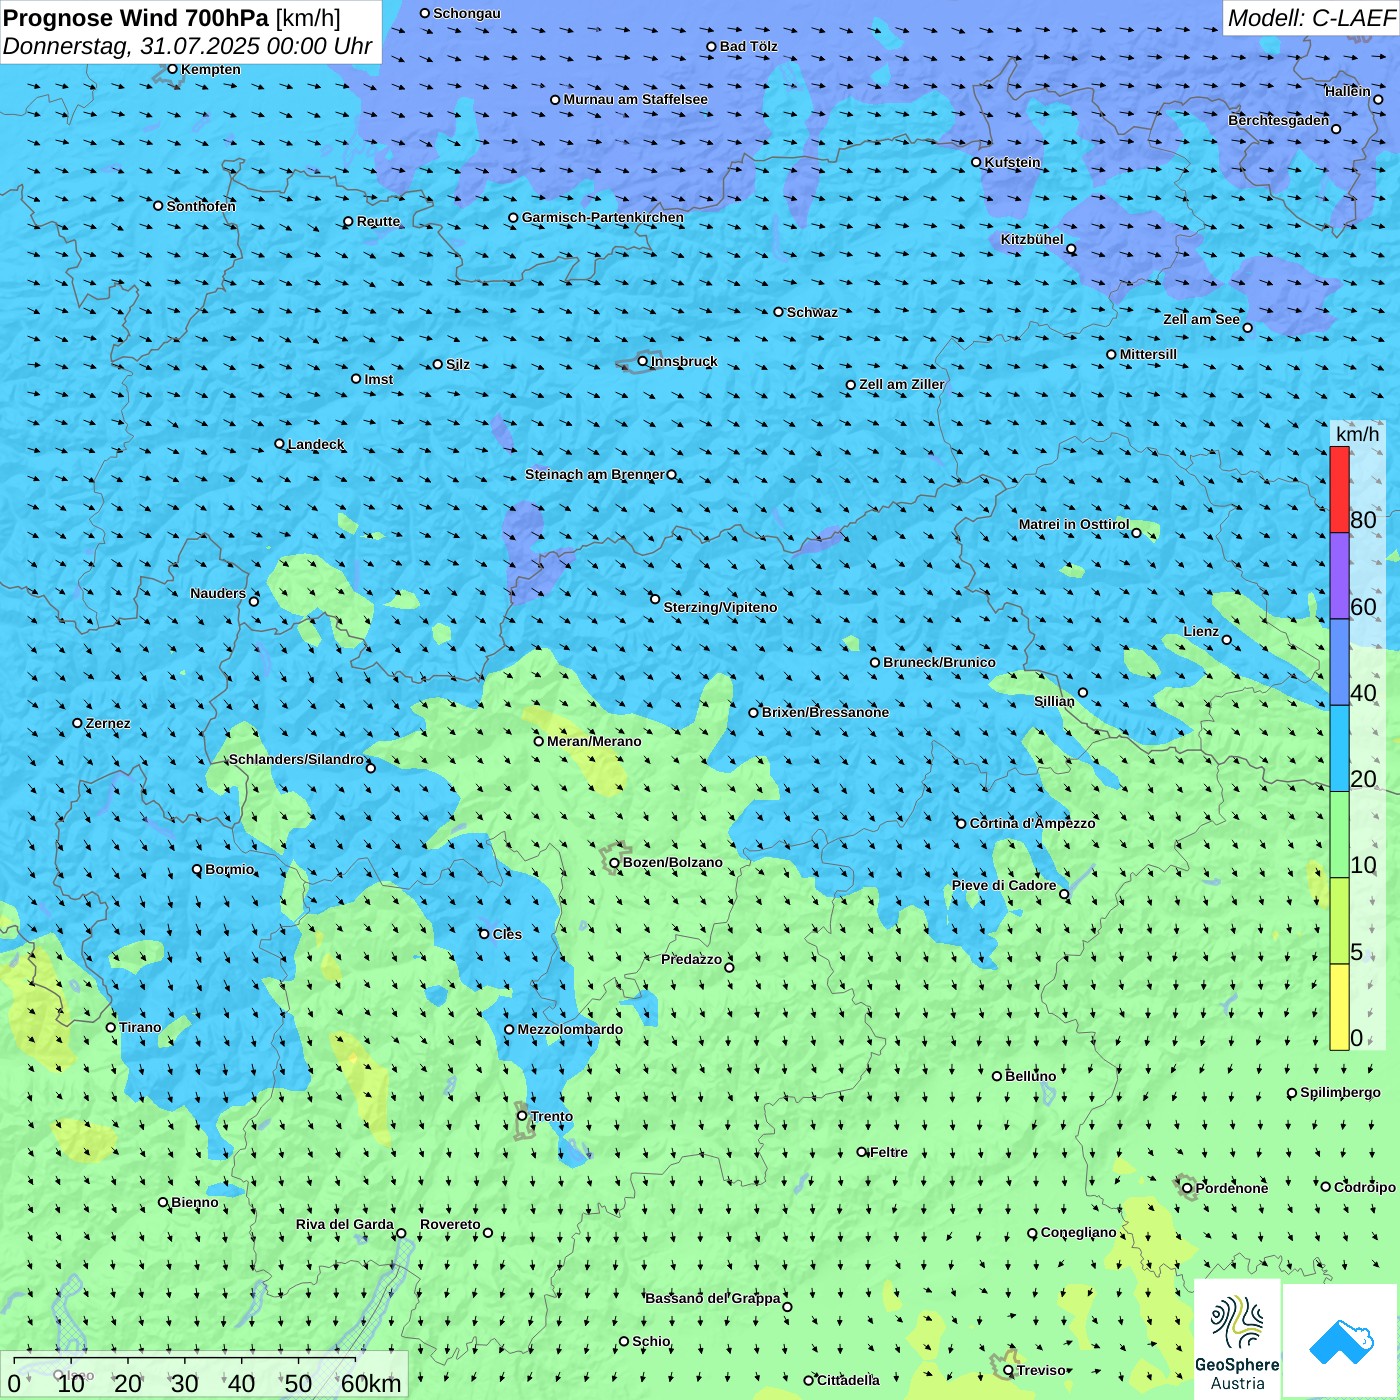Screen dimensions: 1400x1400
Task: Click the yellow 0-5 km/h legend color
Action: coord(1339,1007)
